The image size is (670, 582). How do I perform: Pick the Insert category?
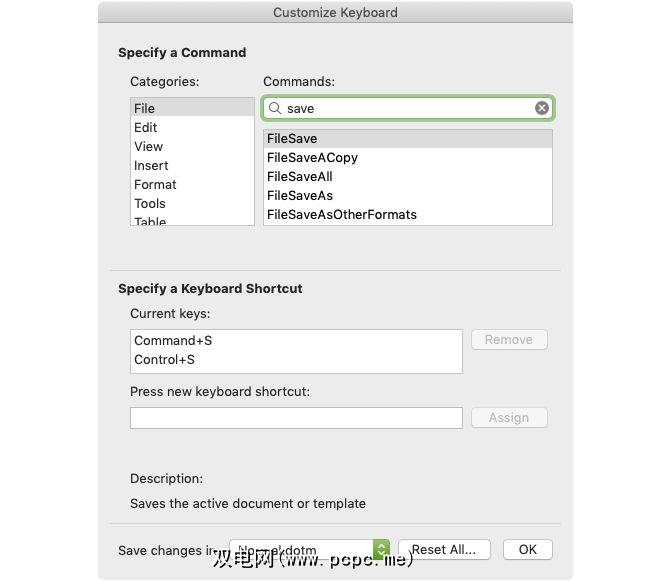(x=151, y=165)
